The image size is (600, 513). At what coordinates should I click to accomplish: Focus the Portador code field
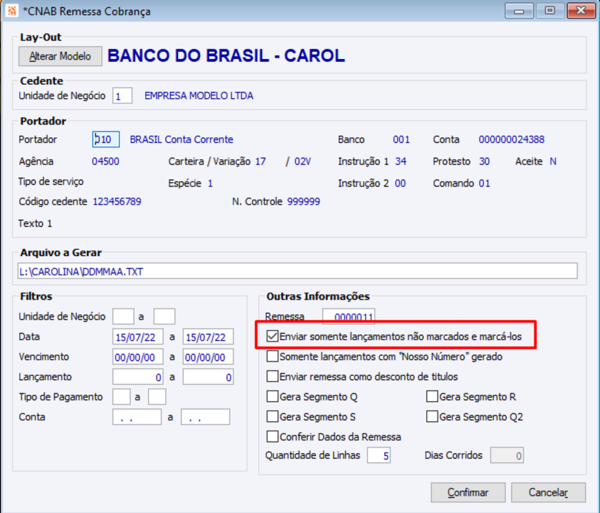106,139
